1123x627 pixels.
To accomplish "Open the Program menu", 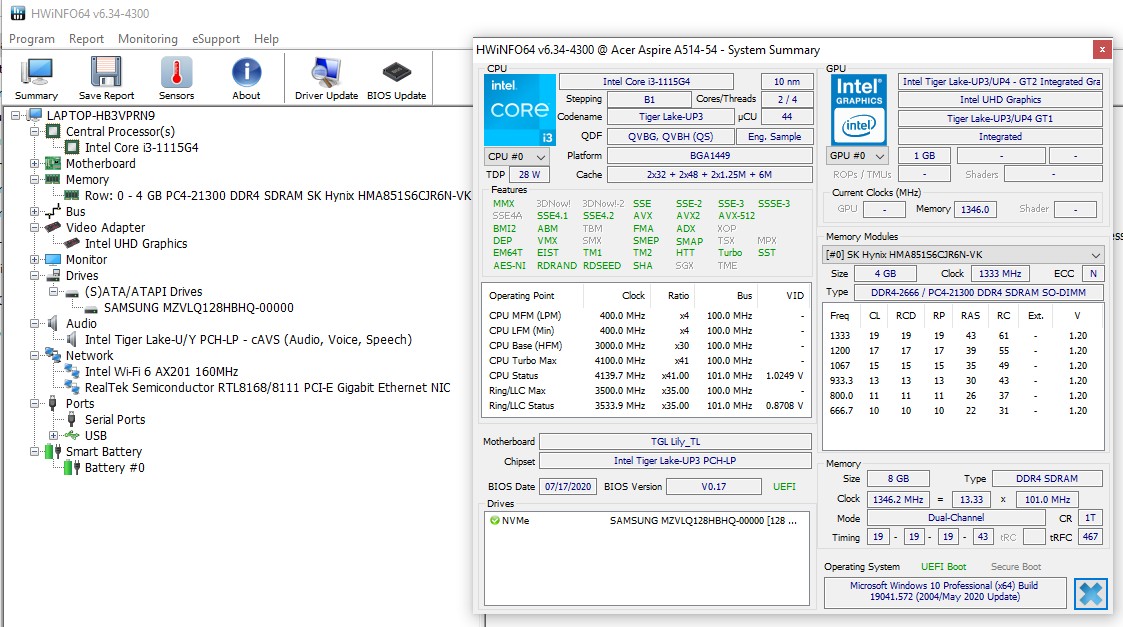I will 32,39.
